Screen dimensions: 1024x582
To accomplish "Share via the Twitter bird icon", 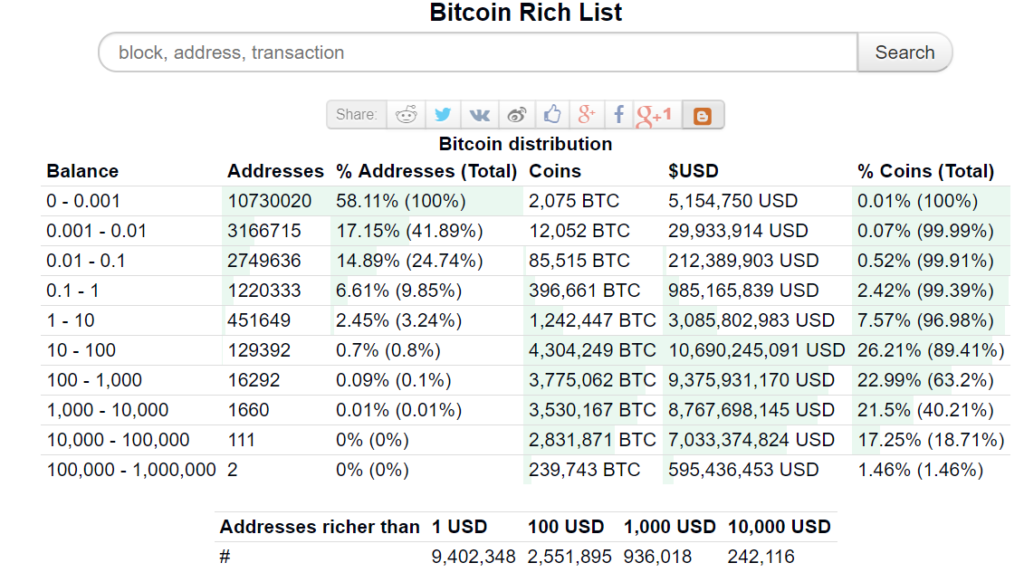I will pos(443,115).
